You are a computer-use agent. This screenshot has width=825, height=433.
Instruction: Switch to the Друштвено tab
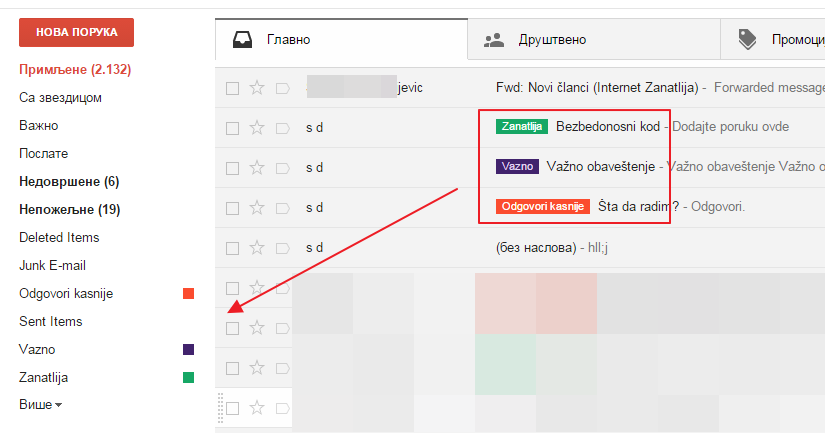[593, 39]
